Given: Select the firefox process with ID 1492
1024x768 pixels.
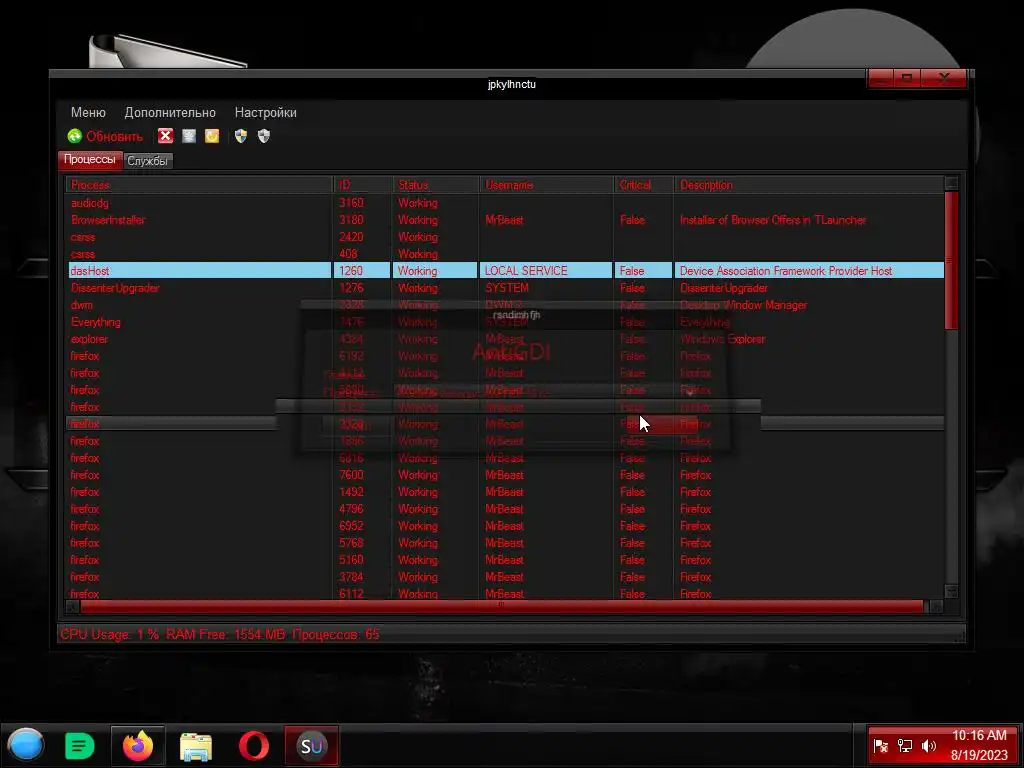Looking at the screenshot, I should coord(506,492).
